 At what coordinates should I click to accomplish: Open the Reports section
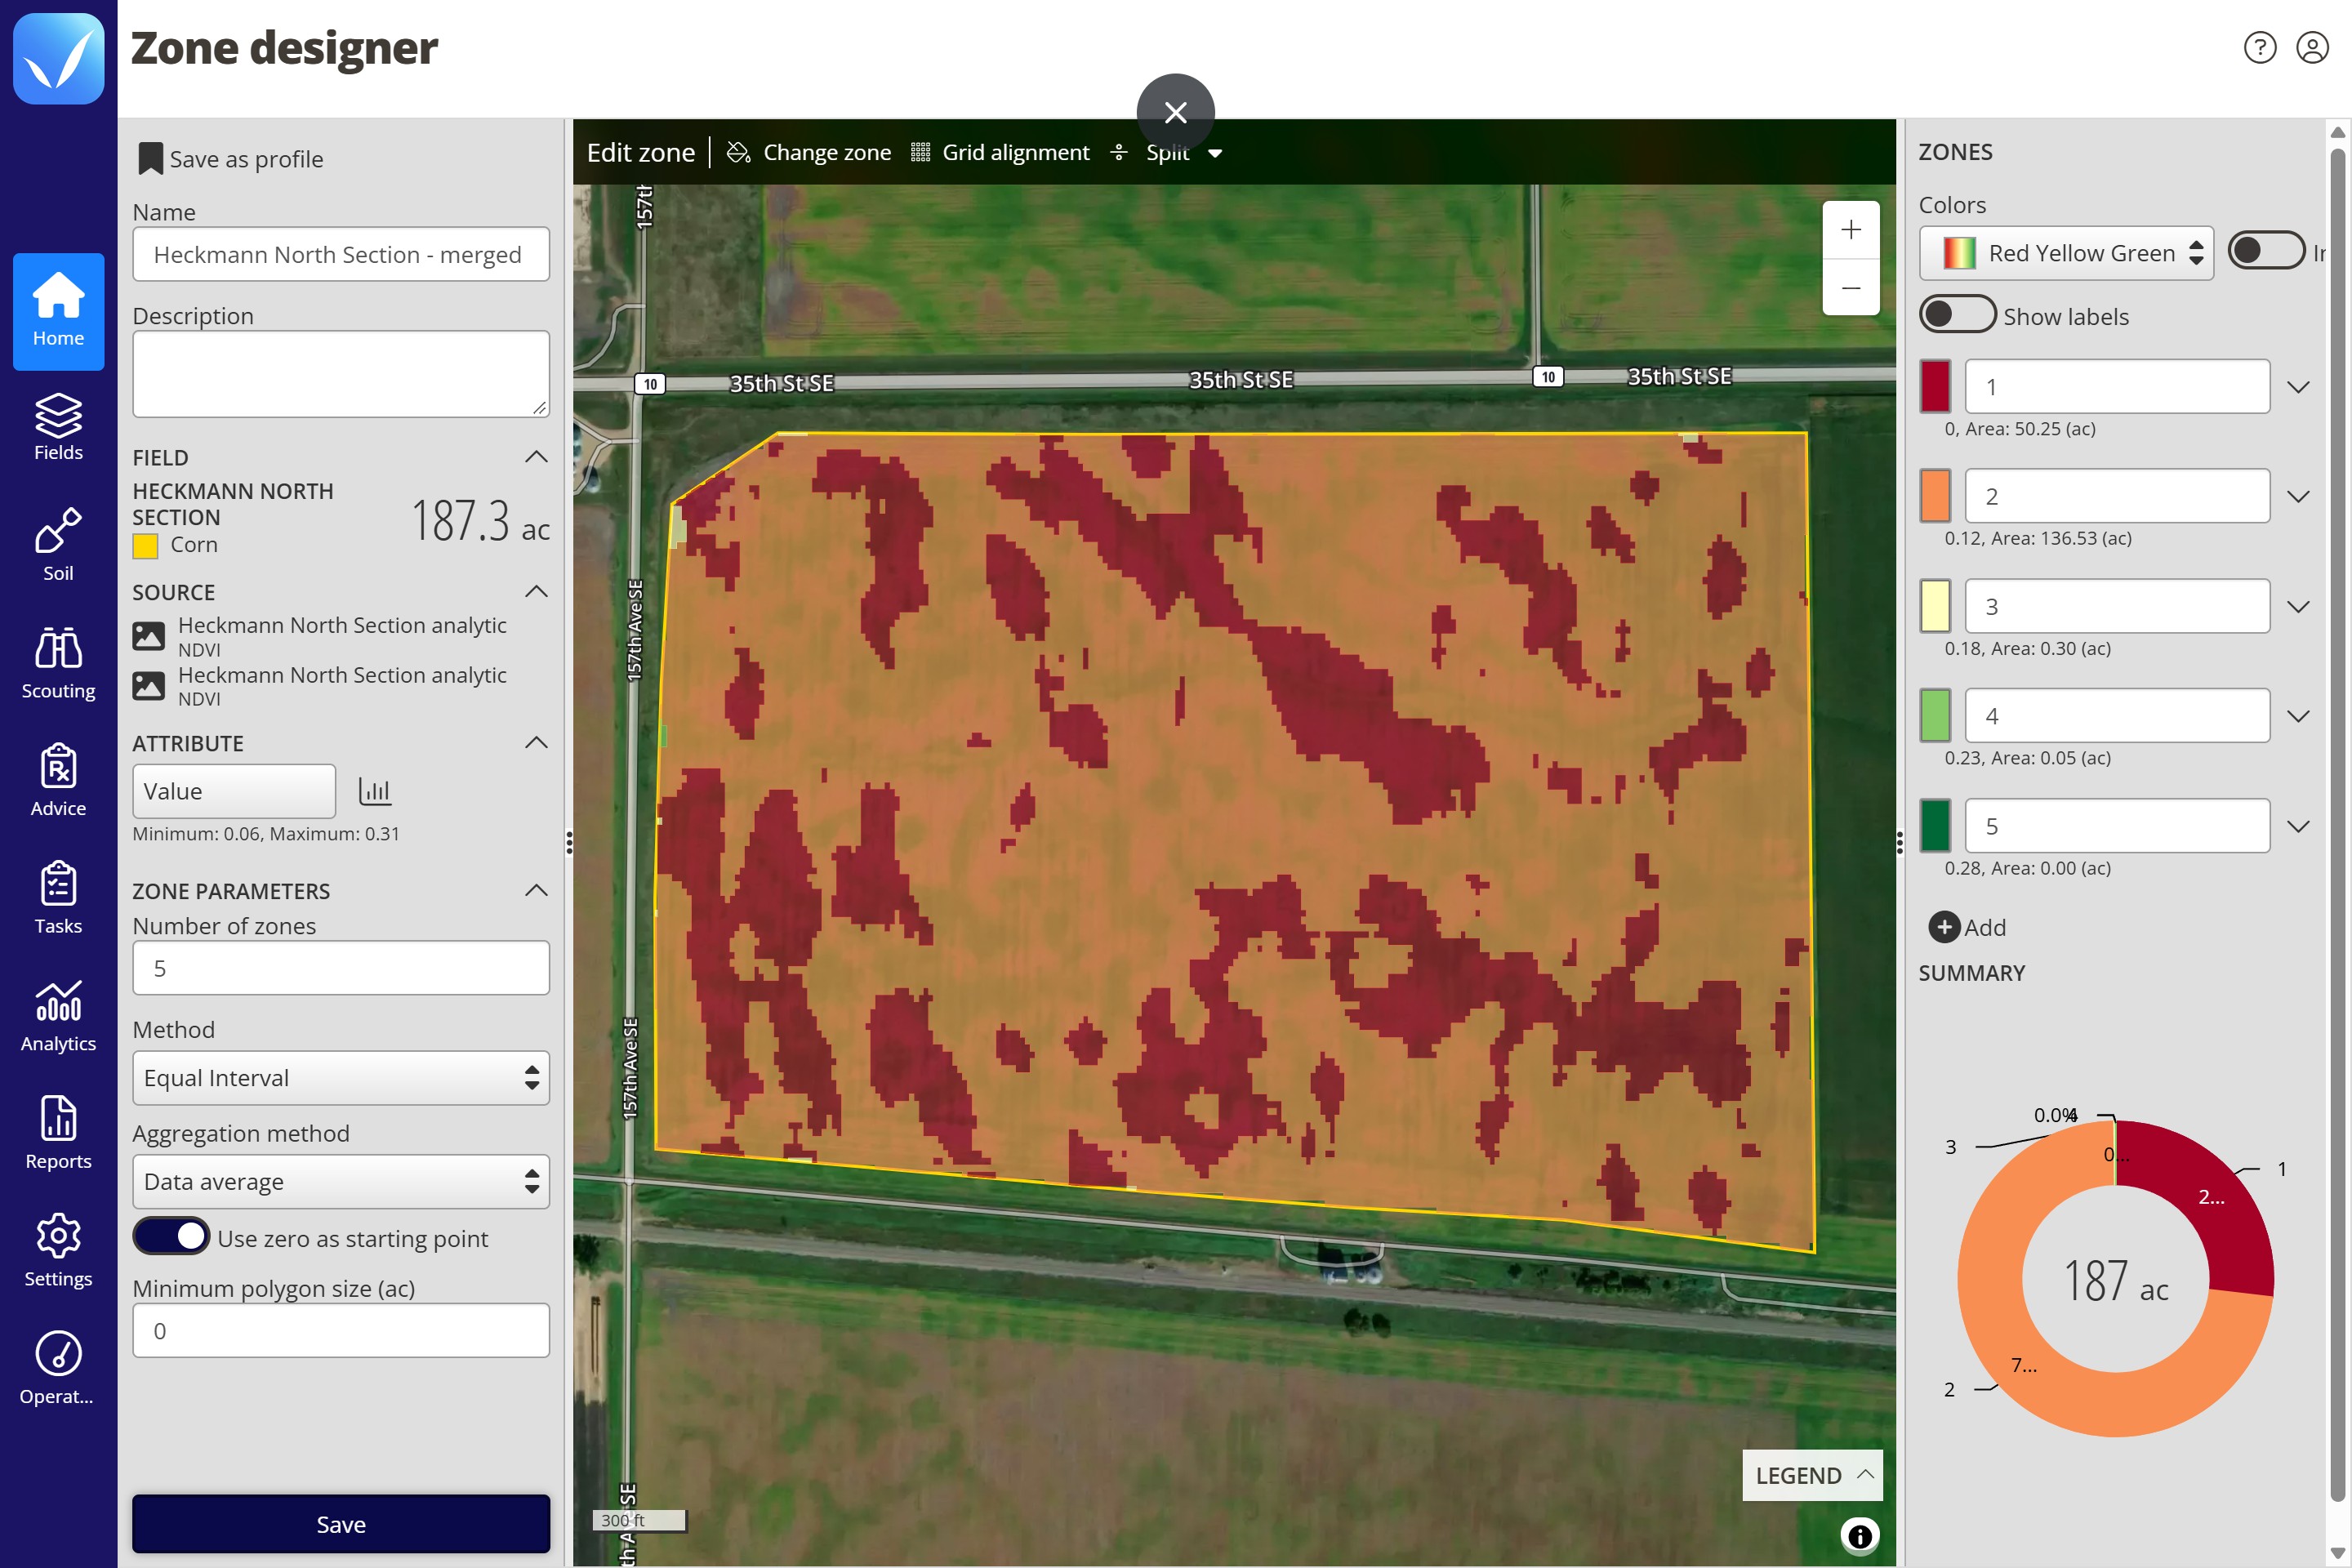tap(58, 1133)
